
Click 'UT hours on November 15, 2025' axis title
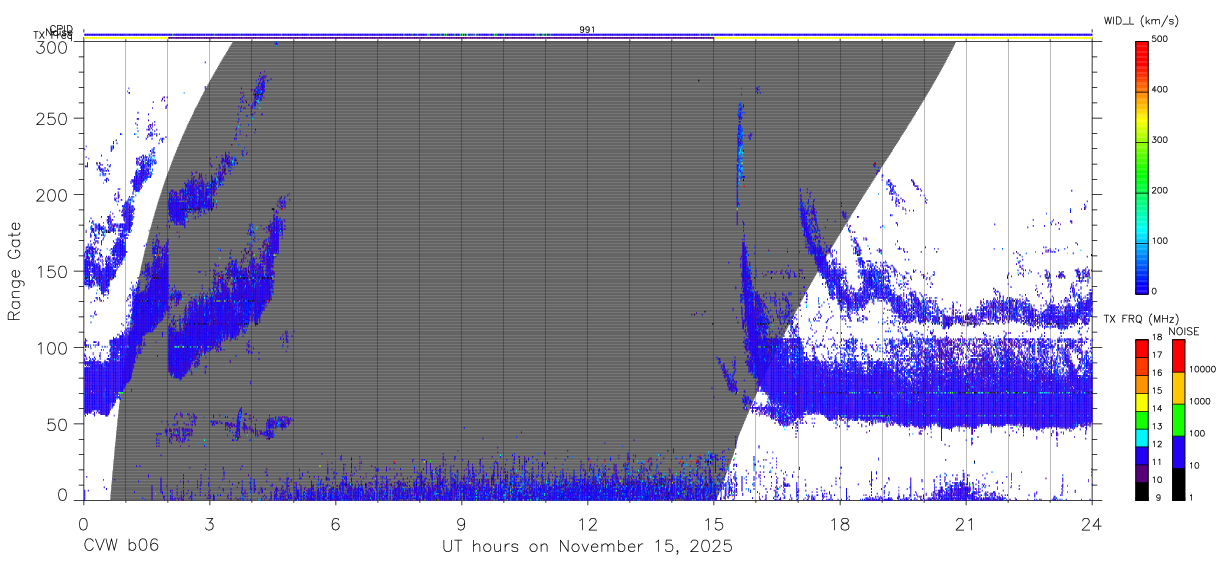click(x=588, y=547)
